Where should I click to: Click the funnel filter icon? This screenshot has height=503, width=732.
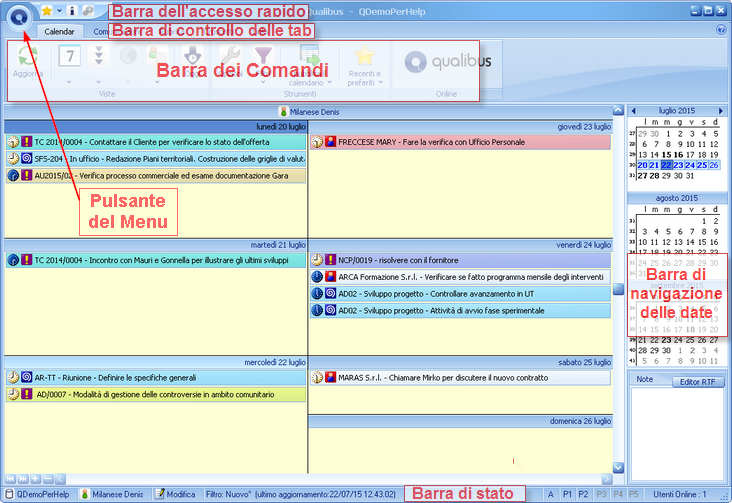tap(263, 56)
